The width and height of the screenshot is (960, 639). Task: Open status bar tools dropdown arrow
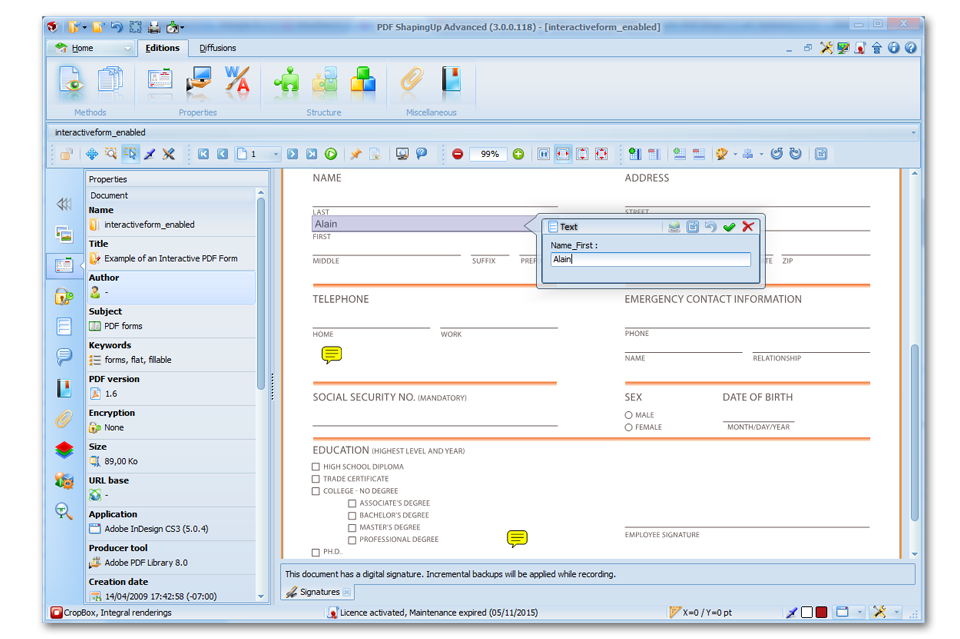pos(897,612)
